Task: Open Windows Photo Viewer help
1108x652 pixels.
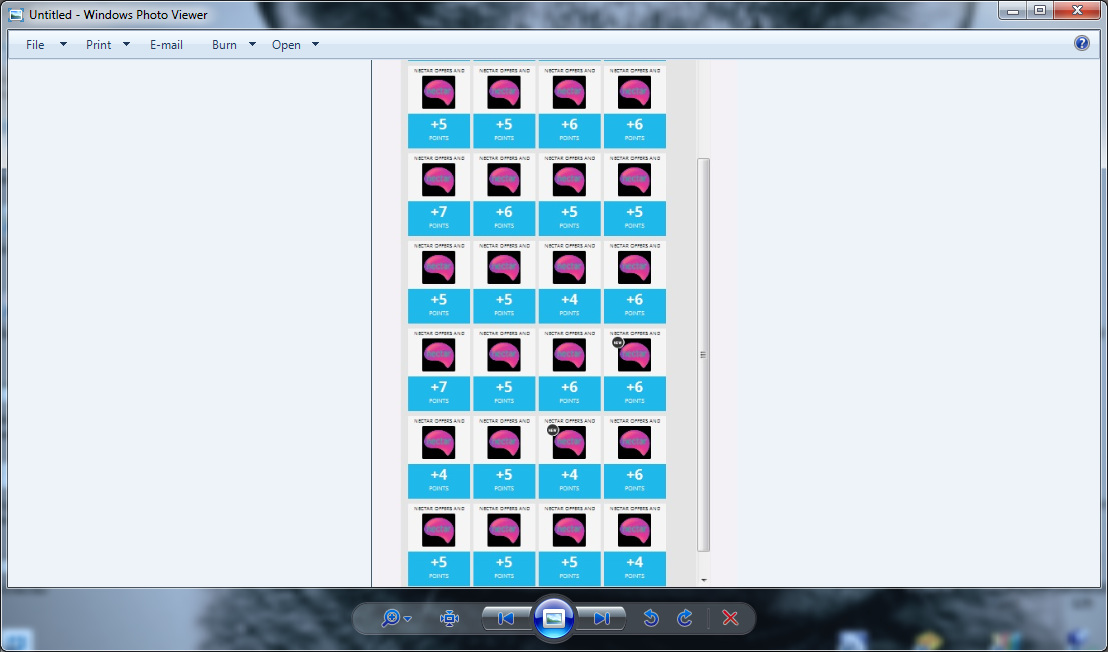Action: 1082,43
